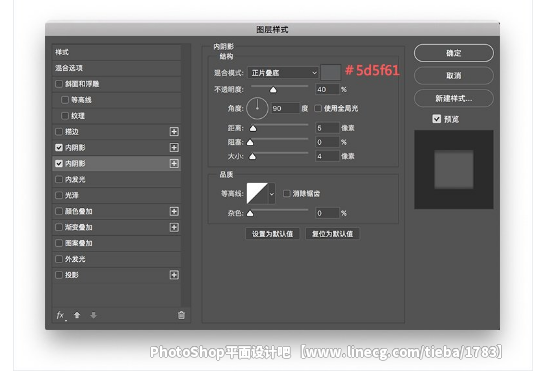Click the 角度 angle dial
Image resolution: width=558 pixels, height=371 pixels.
(x=257, y=108)
